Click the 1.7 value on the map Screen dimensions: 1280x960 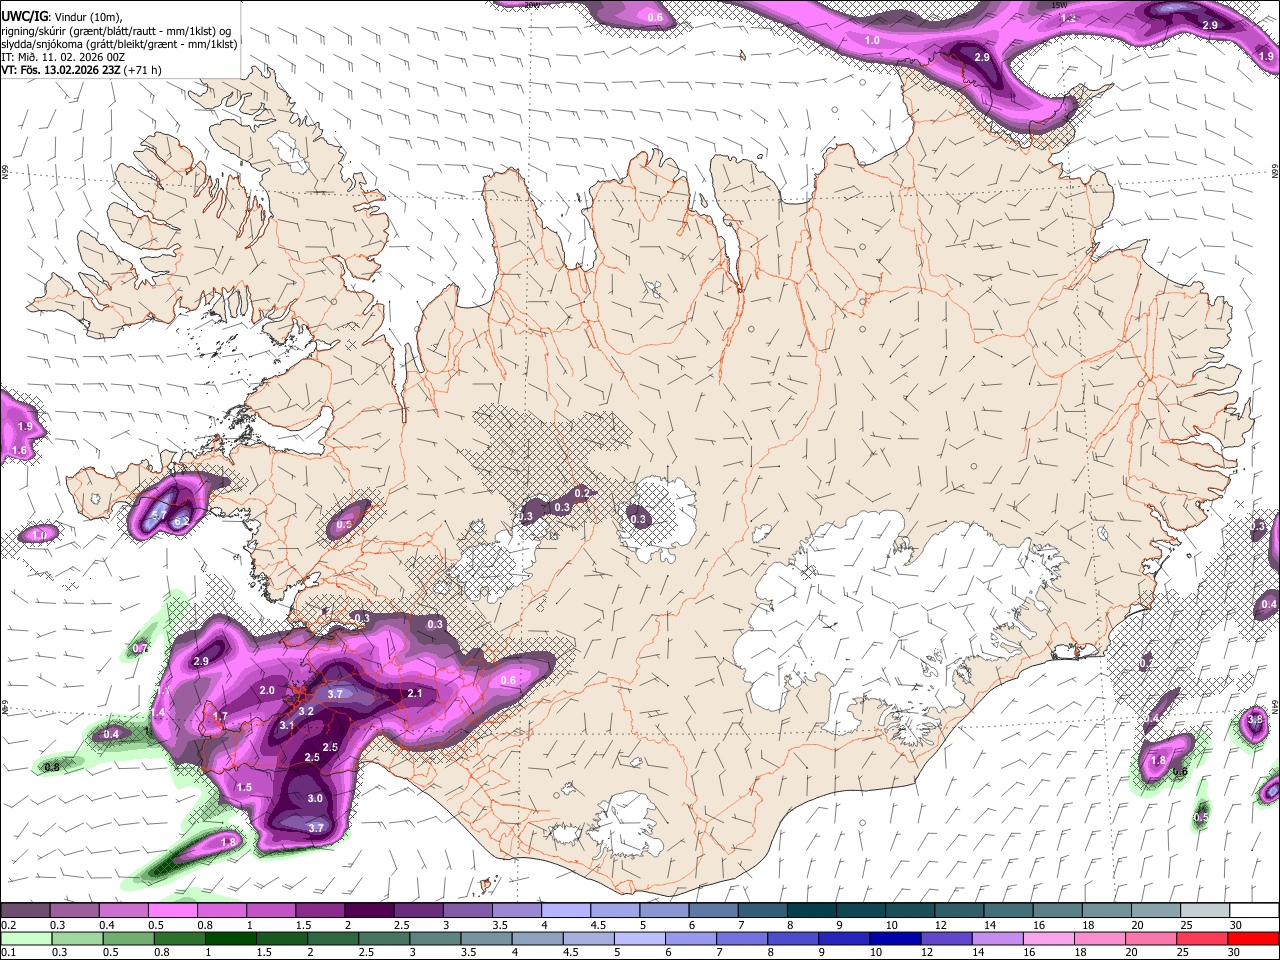pyautogui.click(x=220, y=716)
